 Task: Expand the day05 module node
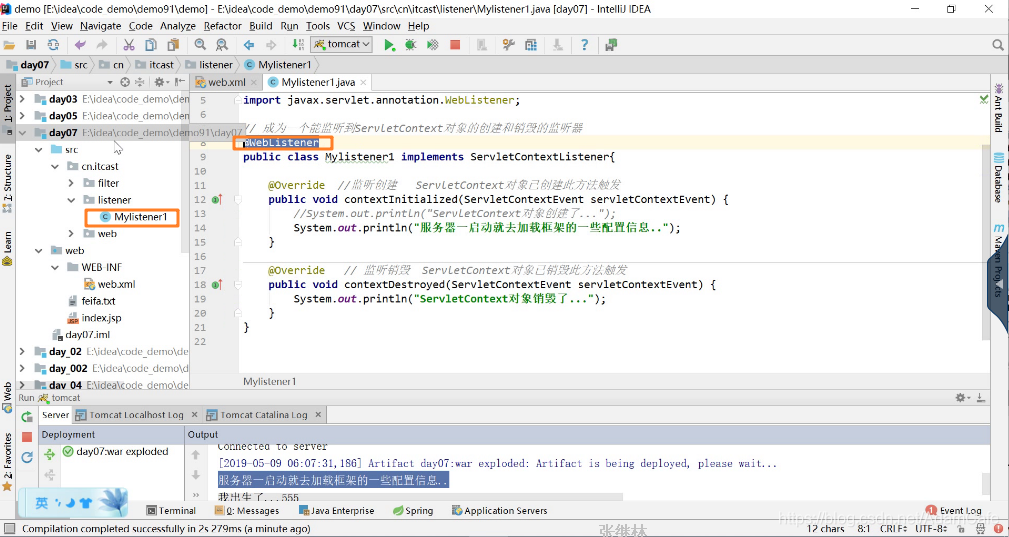tap(22, 116)
